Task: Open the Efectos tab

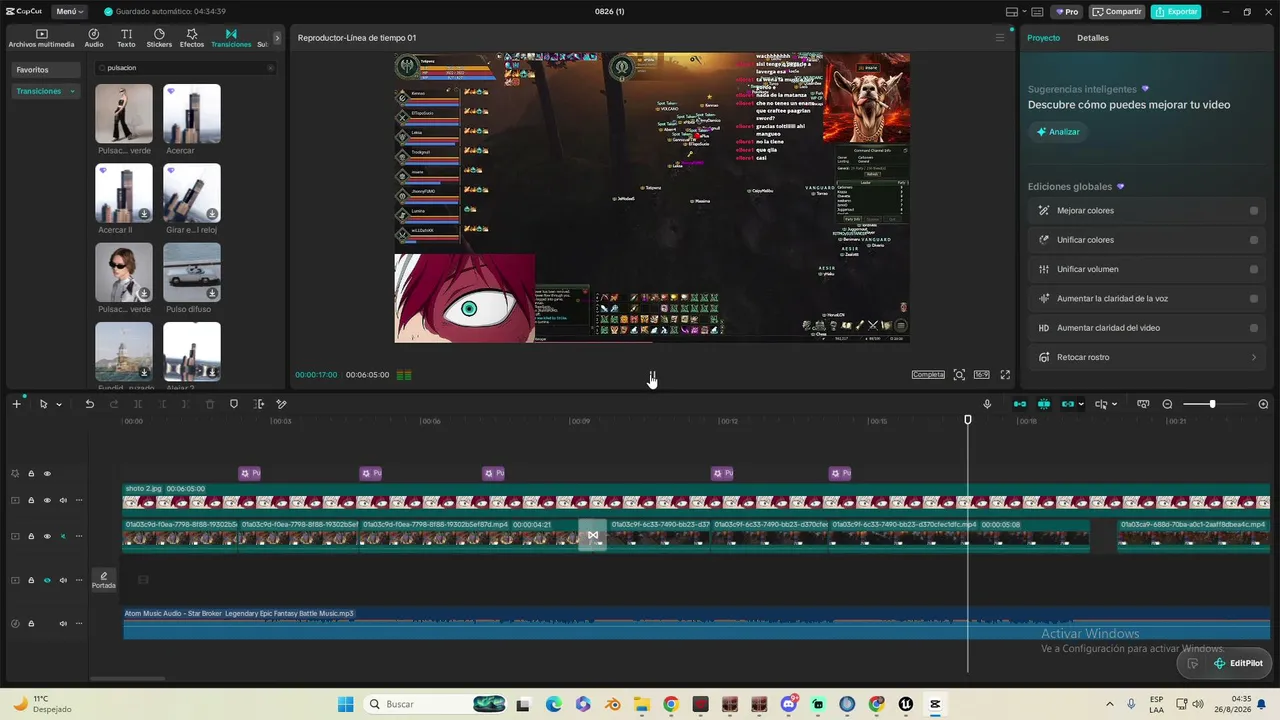Action: tap(192, 38)
